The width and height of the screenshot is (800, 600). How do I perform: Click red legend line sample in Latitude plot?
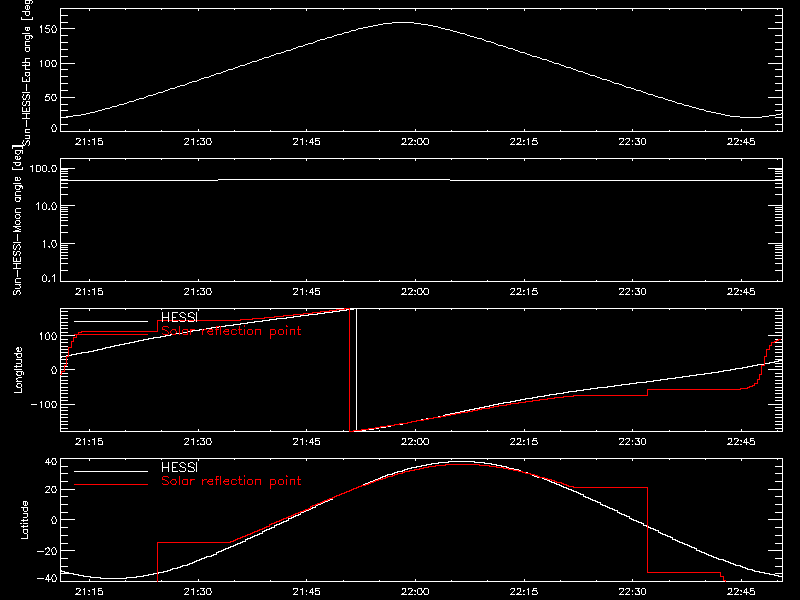click(111, 485)
